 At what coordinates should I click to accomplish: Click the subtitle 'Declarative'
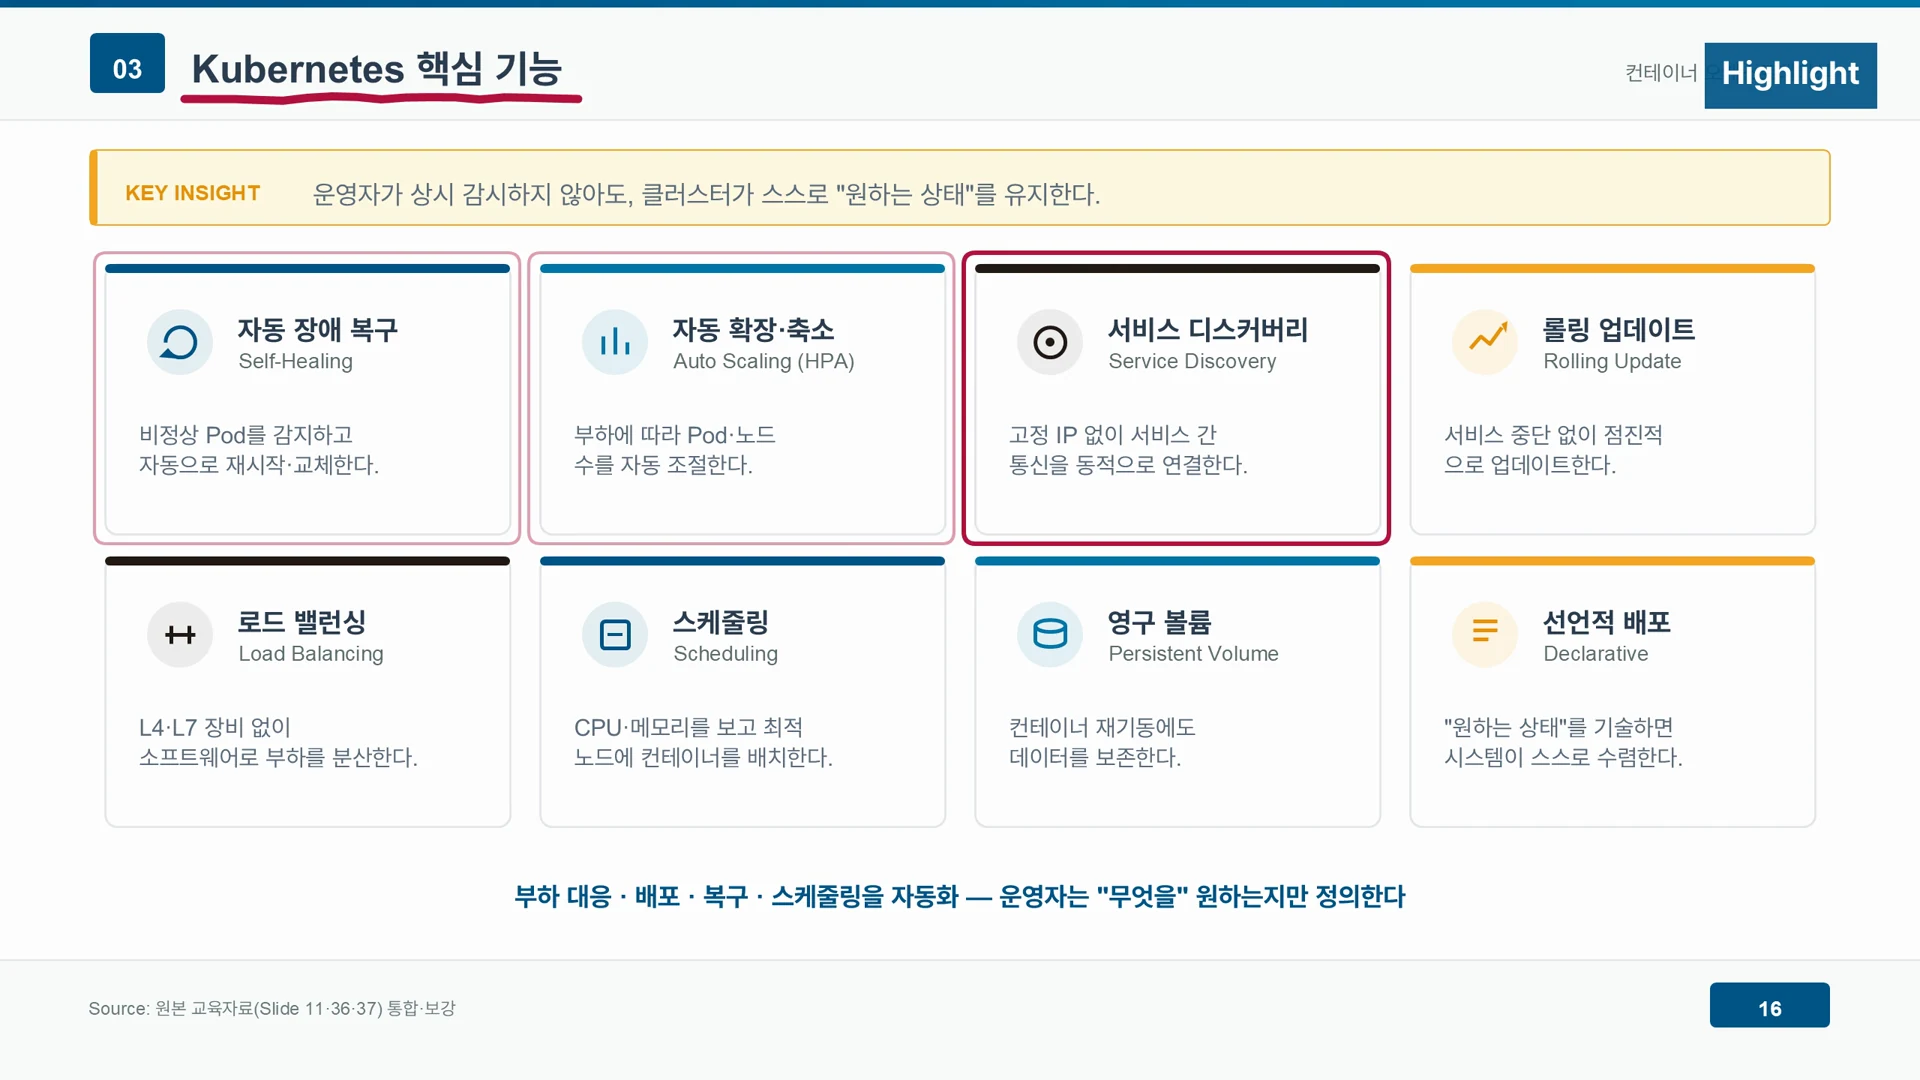point(1596,653)
